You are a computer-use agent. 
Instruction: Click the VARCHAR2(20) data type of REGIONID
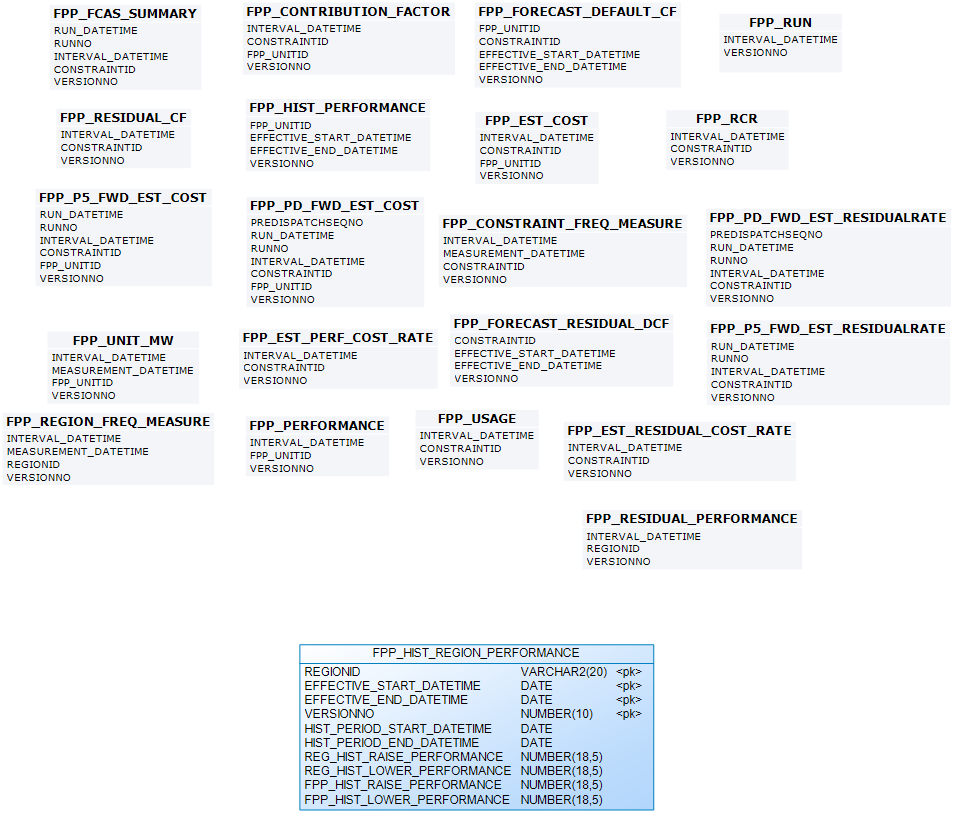(563, 671)
